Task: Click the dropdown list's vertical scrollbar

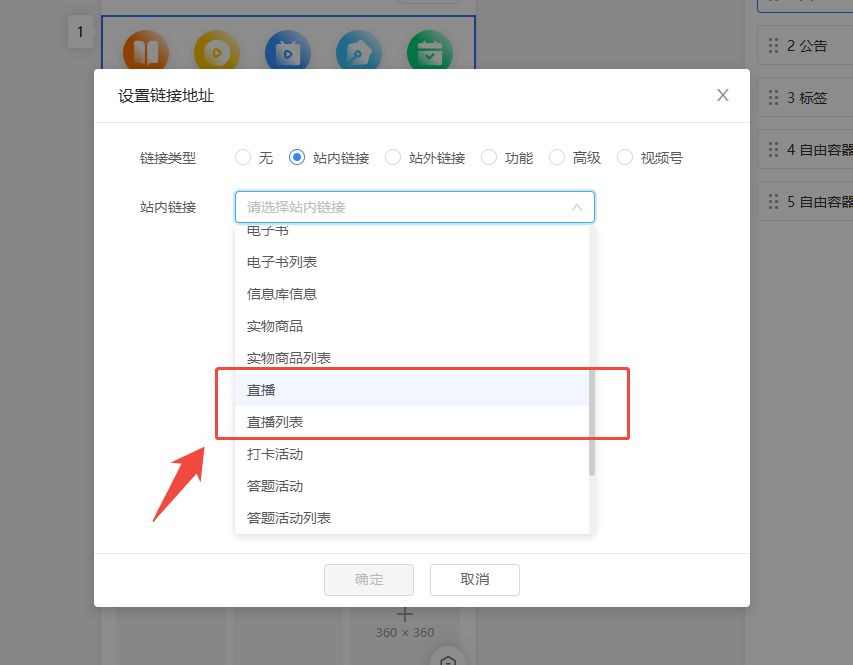Action: pyautogui.click(x=592, y=420)
